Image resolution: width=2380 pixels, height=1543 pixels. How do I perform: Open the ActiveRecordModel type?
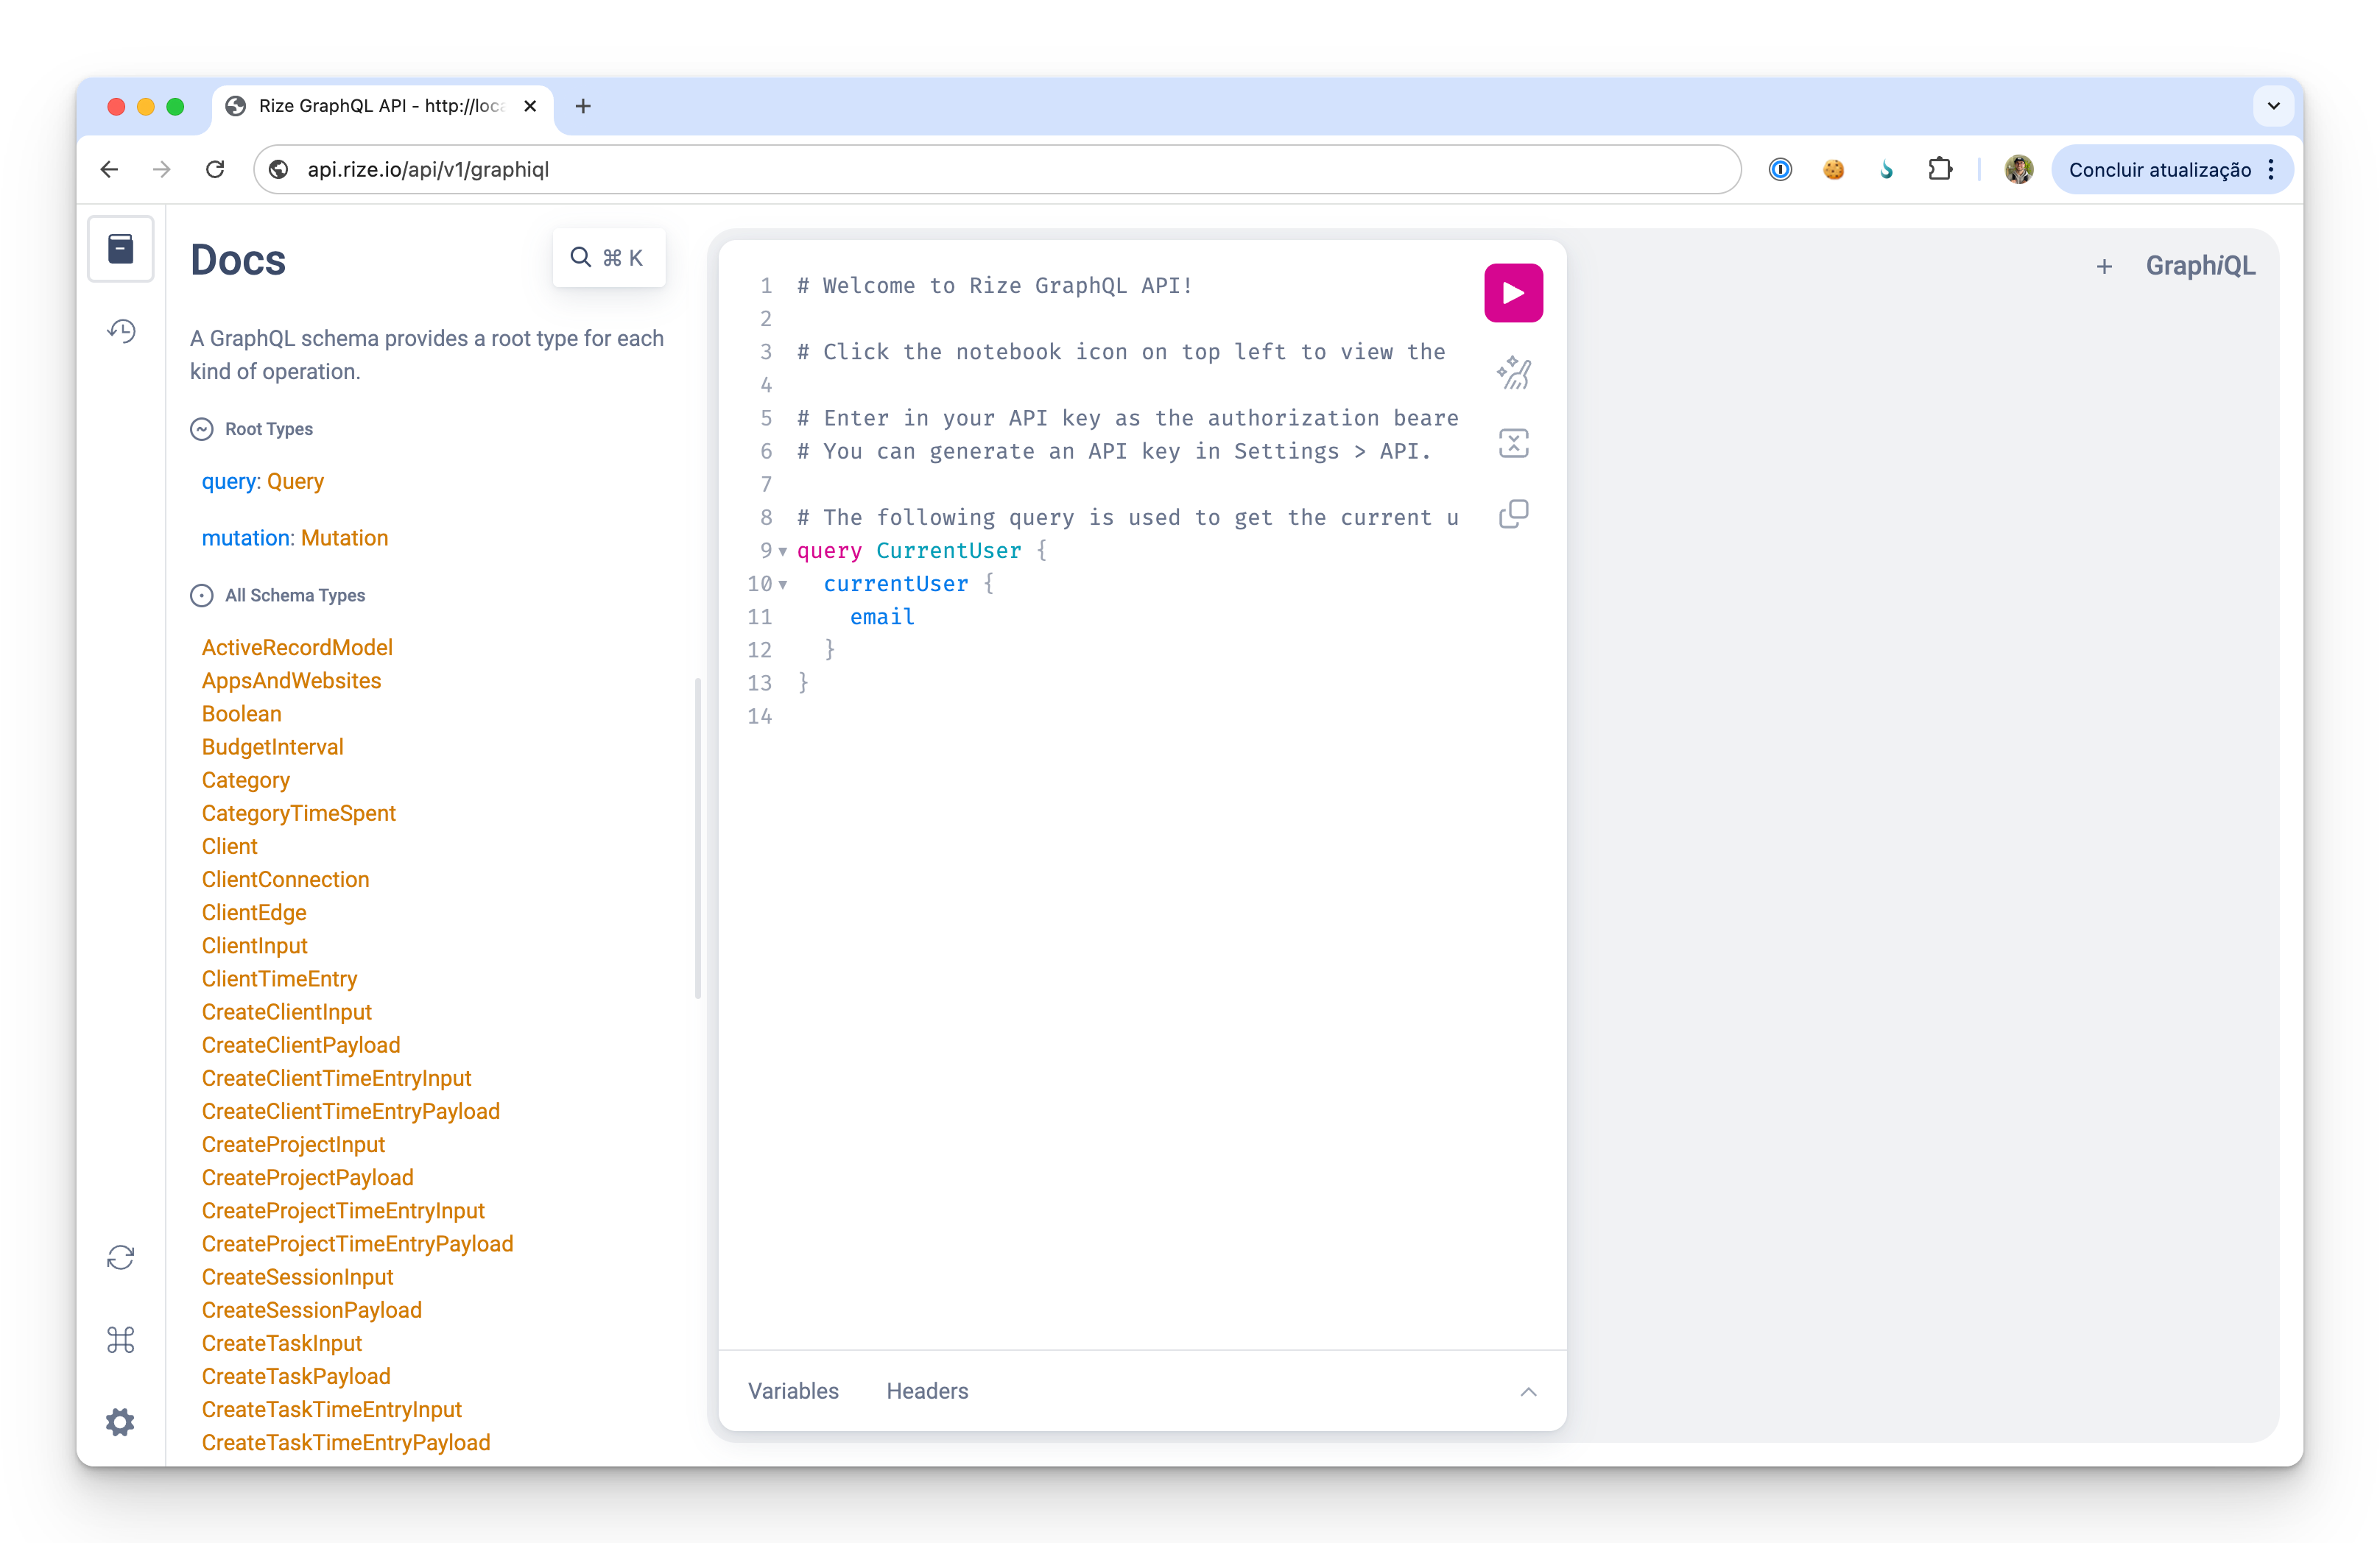(297, 648)
